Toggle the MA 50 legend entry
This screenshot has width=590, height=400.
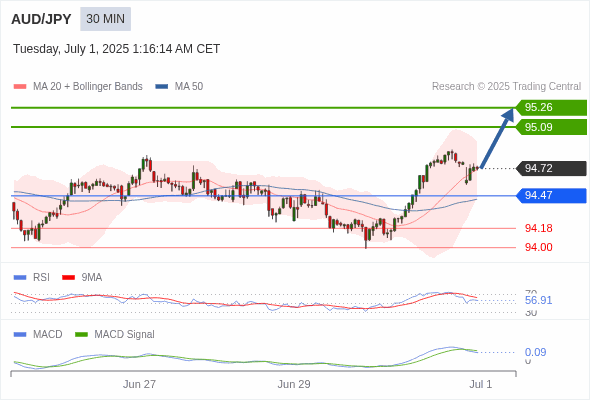coord(179,87)
